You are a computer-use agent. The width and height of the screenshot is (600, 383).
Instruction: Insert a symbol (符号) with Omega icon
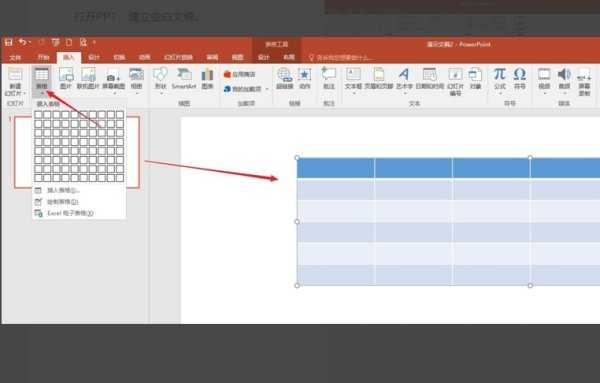tap(520, 79)
